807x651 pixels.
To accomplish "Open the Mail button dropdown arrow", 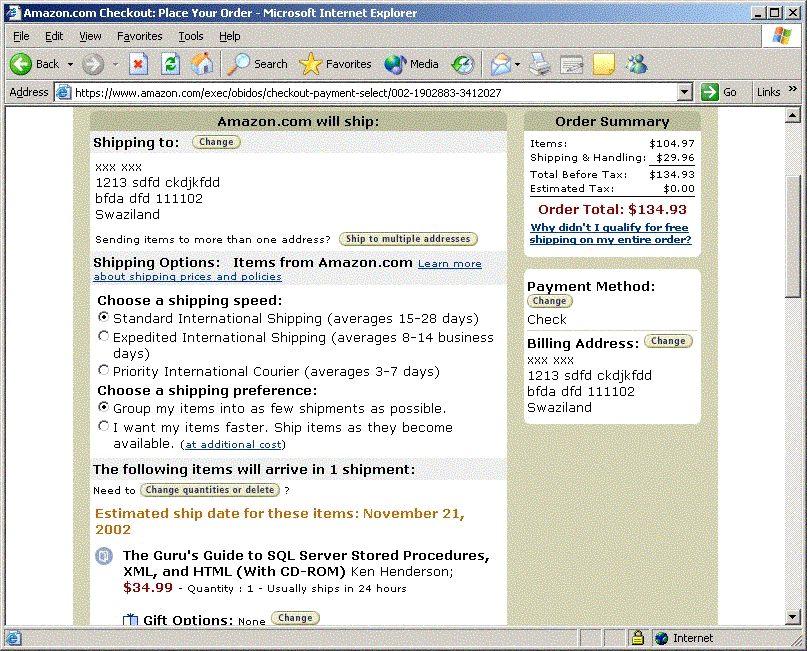I will [x=517, y=64].
